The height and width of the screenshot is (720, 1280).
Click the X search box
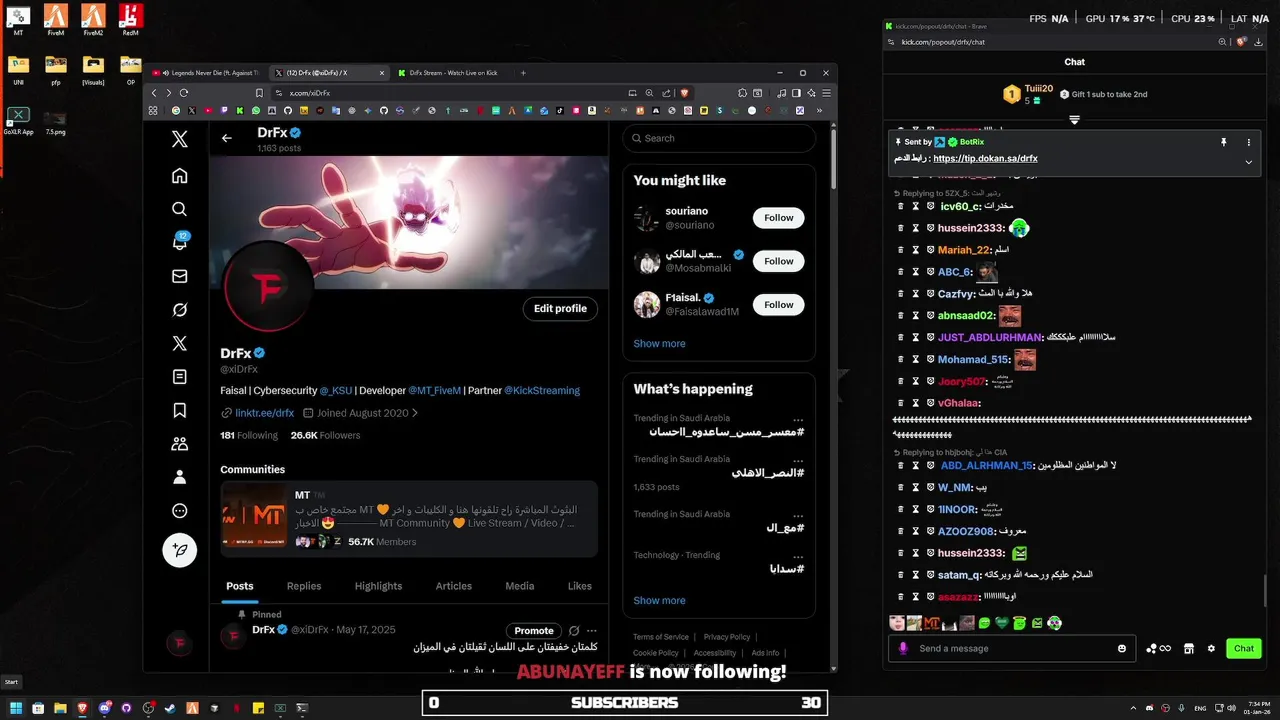pyautogui.click(x=719, y=138)
